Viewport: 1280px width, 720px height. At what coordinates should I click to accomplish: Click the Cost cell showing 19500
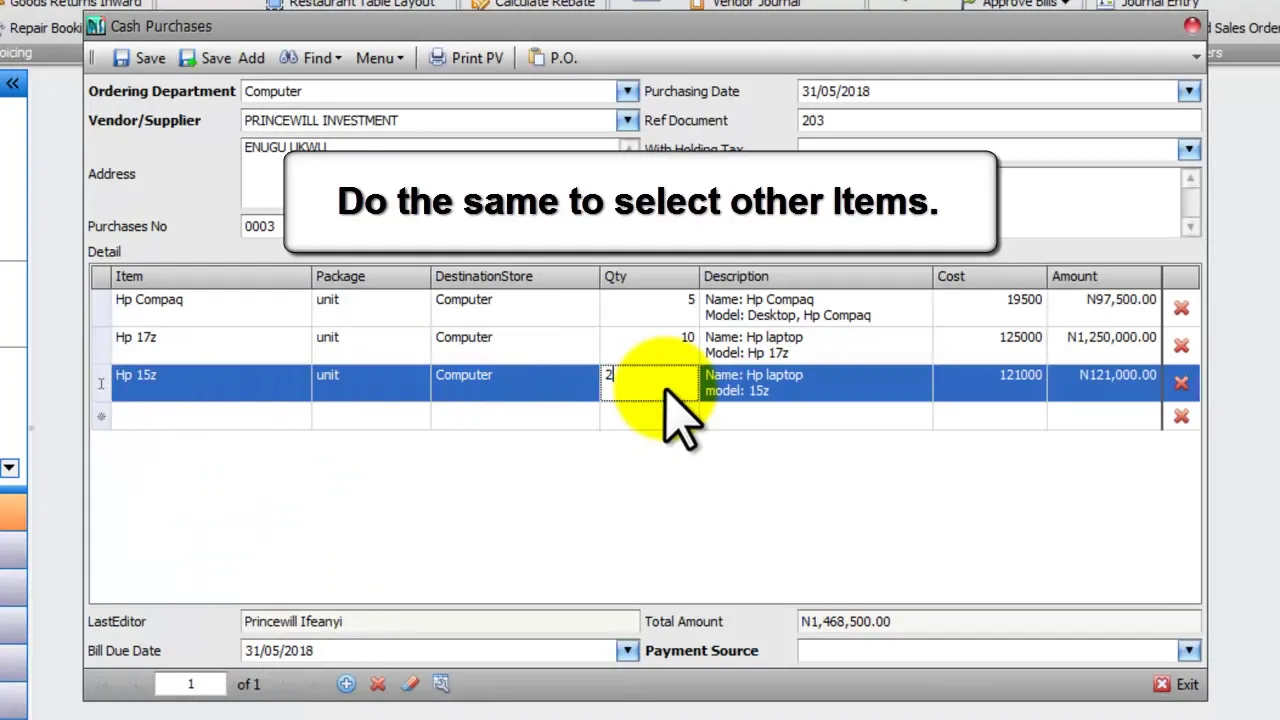pyautogui.click(x=990, y=307)
